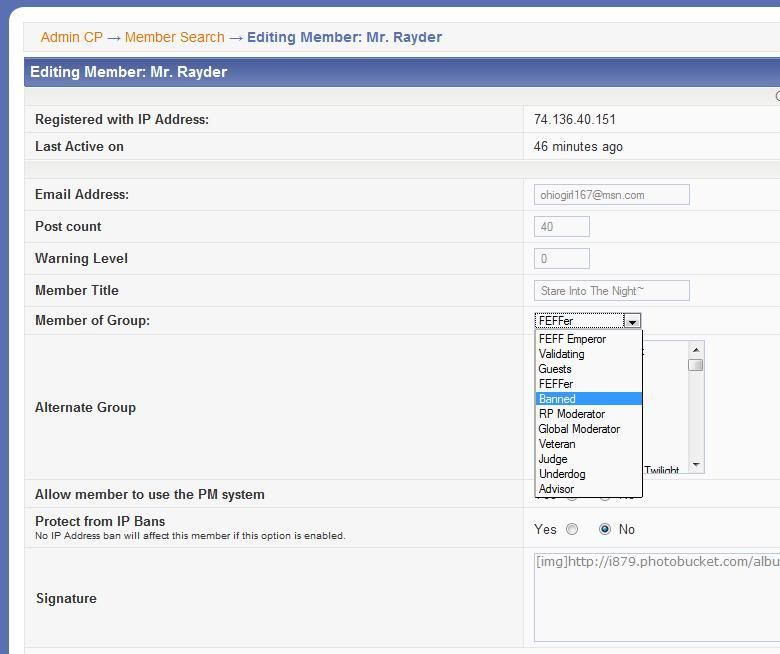The width and height of the screenshot is (780, 654).
Task: Choose Veteran from the group list
Action: (588, 444)
